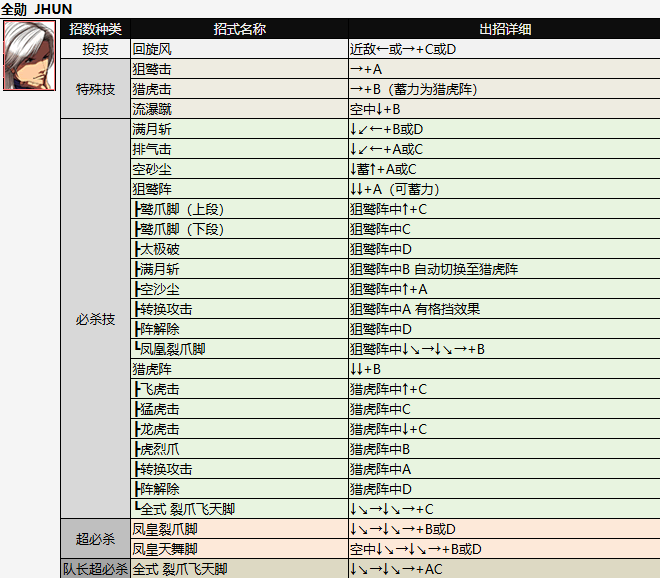Screen dimensions: 660x578
Task: Click the command '↓↙←+A或C'
Action: [386, 149]
